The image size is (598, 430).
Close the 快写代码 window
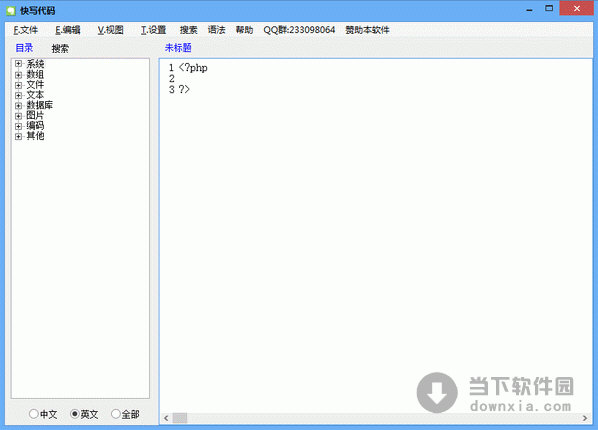coord(577,8)
